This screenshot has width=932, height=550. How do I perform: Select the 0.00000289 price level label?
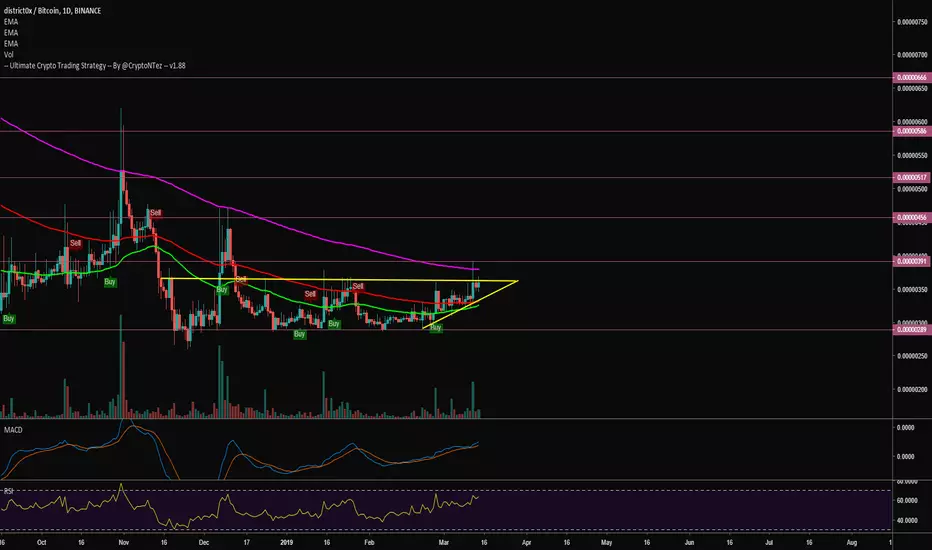(x=911, y=329)
